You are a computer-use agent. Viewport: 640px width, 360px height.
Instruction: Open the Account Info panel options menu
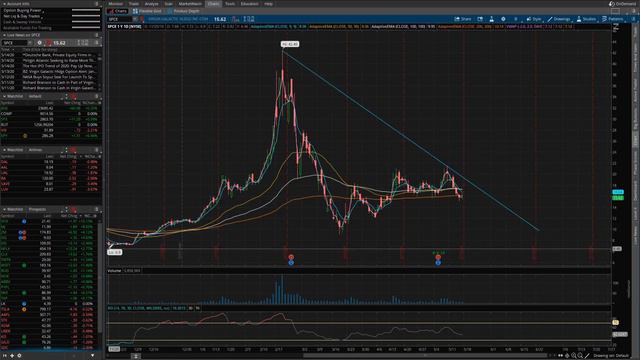[x=97, y=4]
